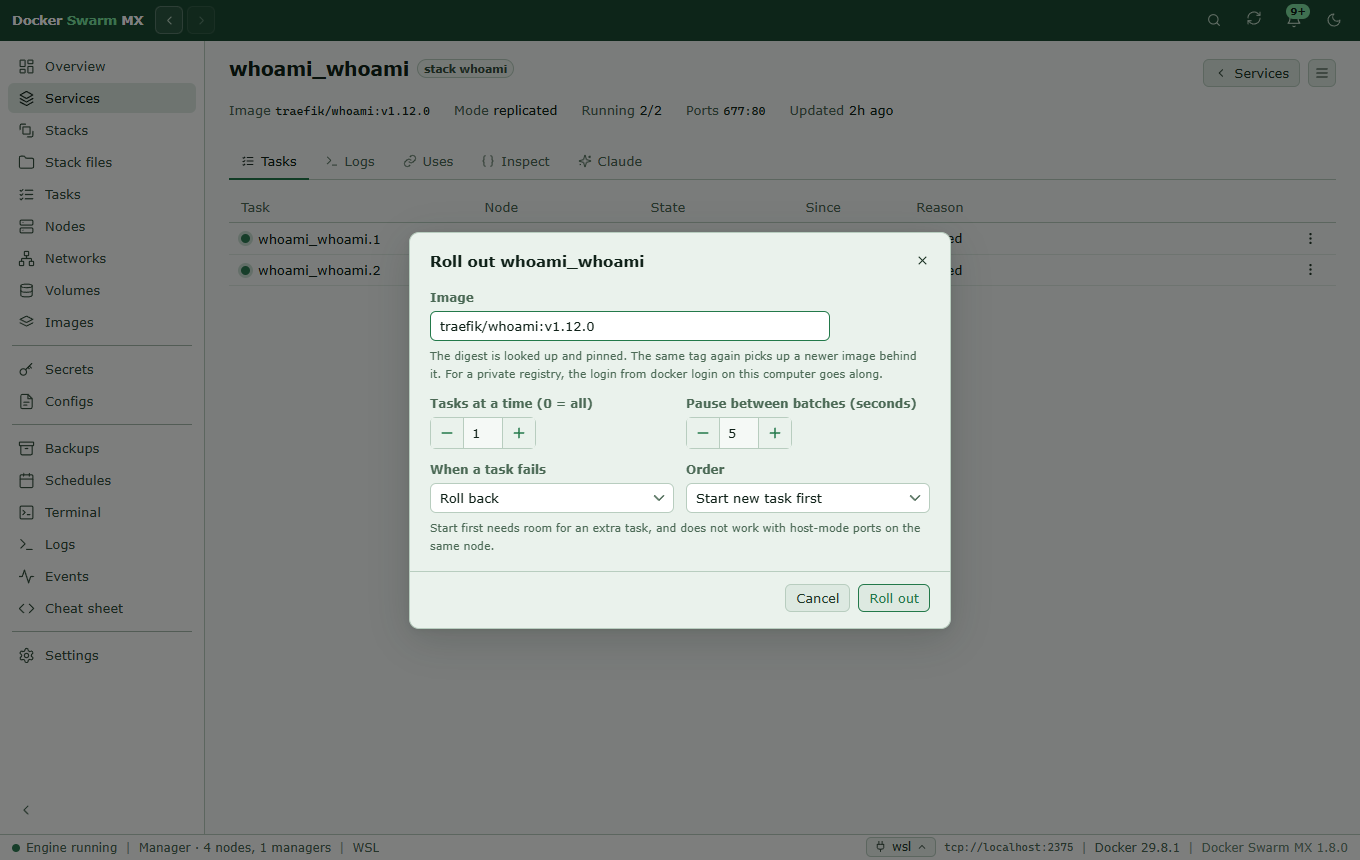Toggle dark mode moon icon

1334,20
